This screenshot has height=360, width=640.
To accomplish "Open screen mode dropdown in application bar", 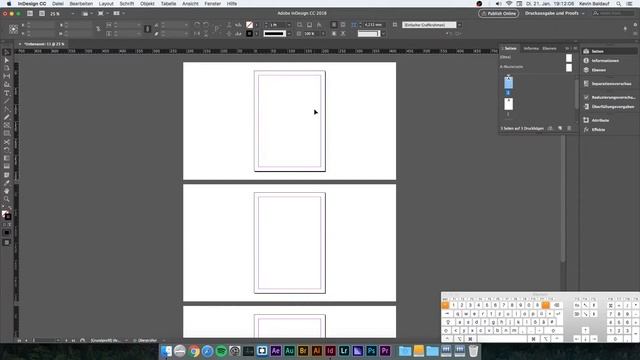I will 102,13.
